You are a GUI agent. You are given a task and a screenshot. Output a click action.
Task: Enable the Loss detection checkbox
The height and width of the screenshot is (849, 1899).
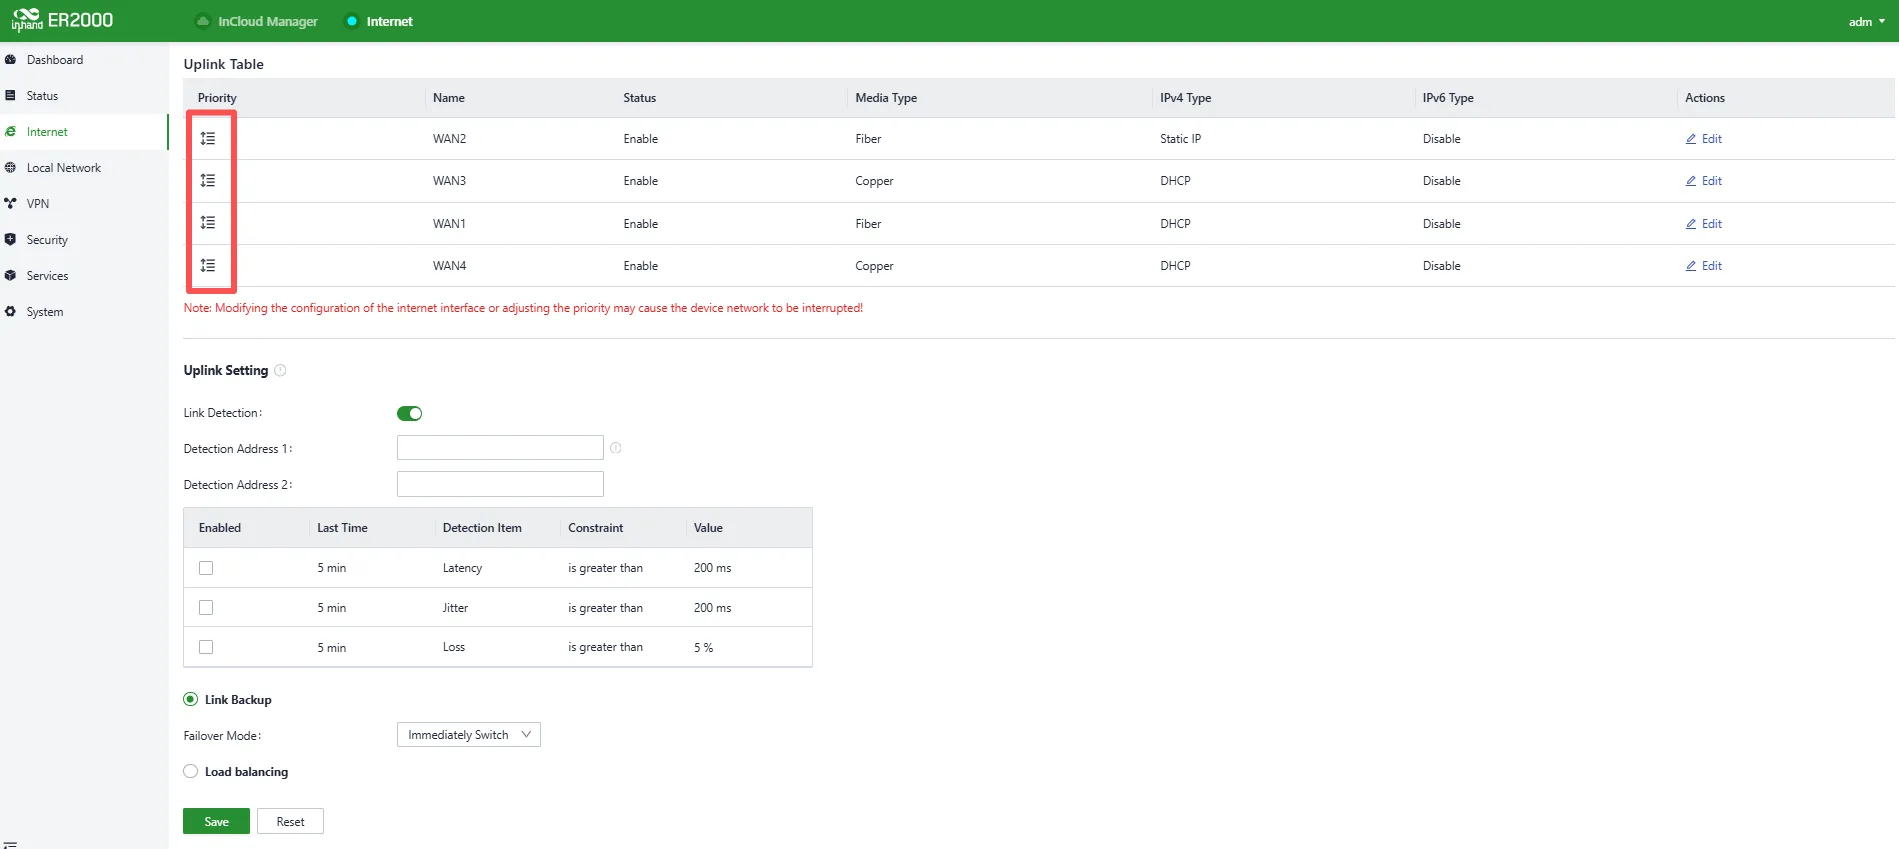tap(206, 647)
